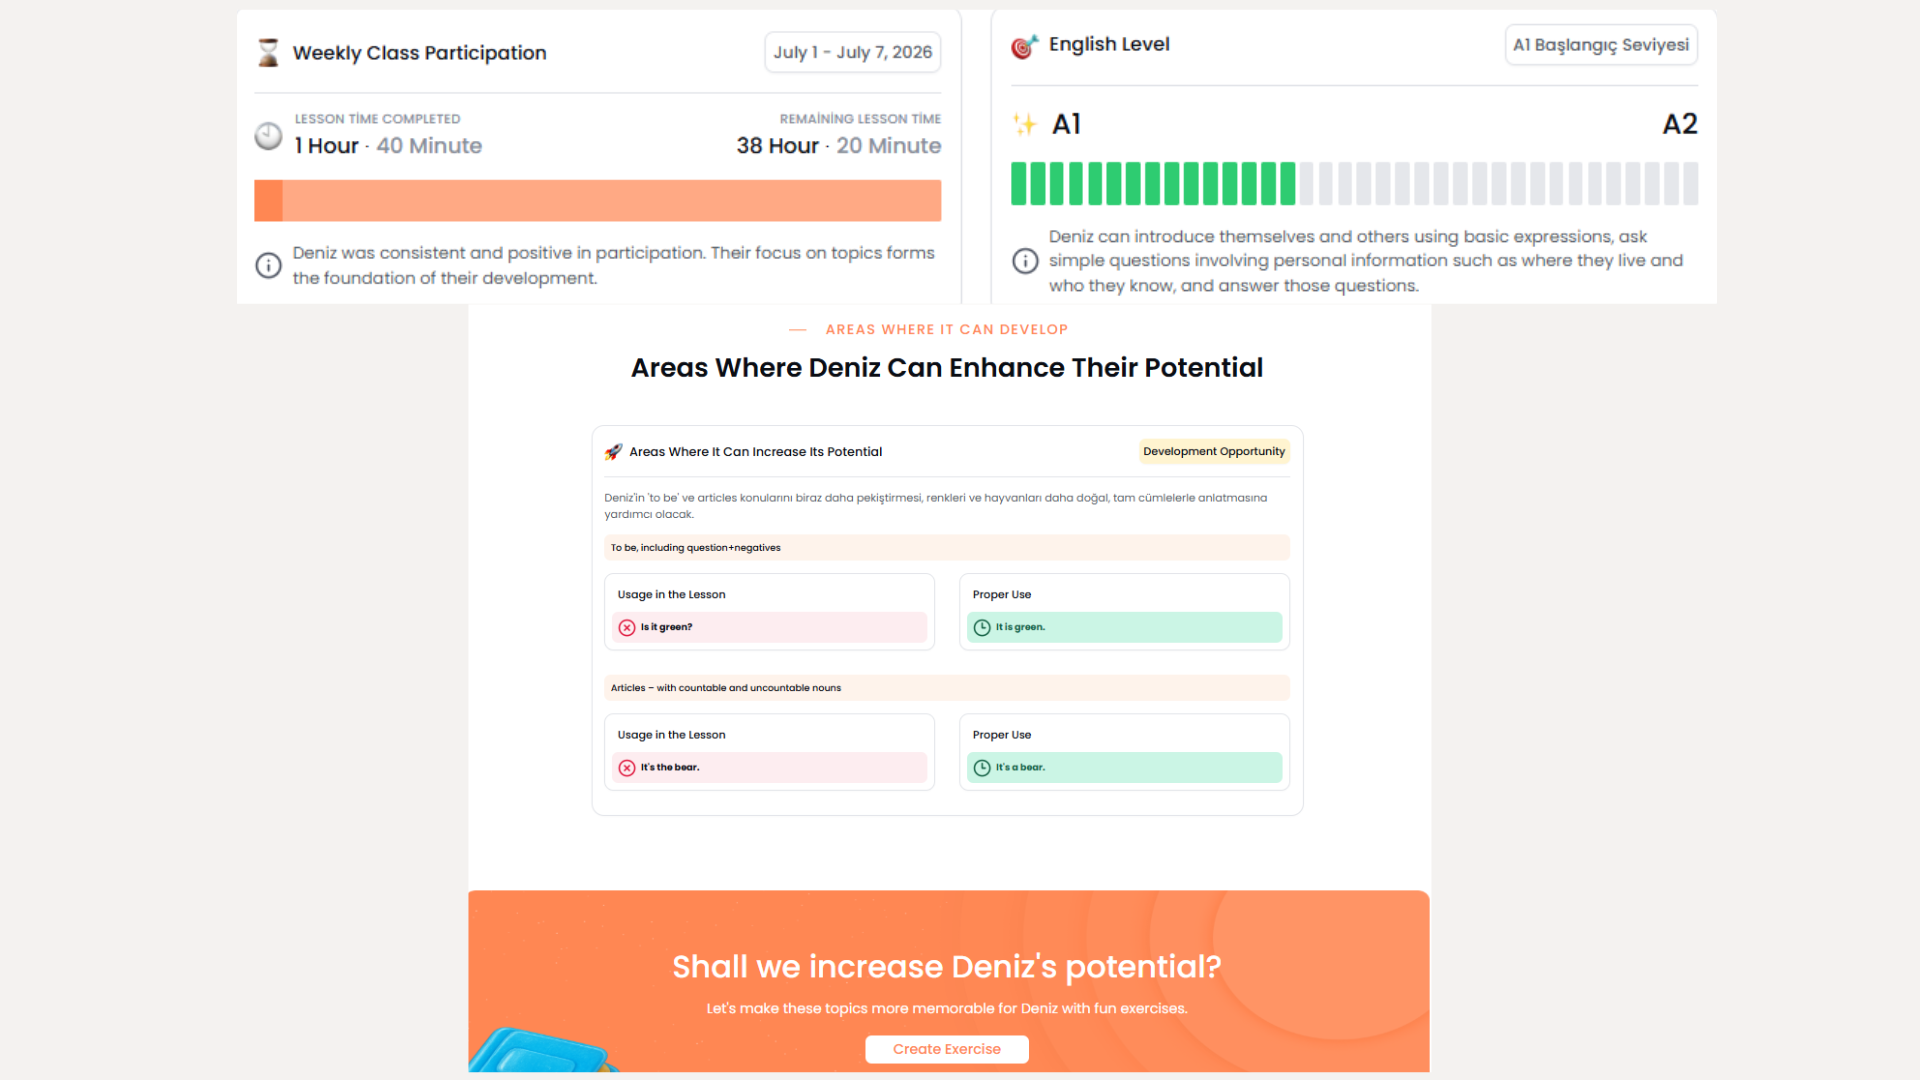Select the 'To be, including question+negatives' topic row

947,548
